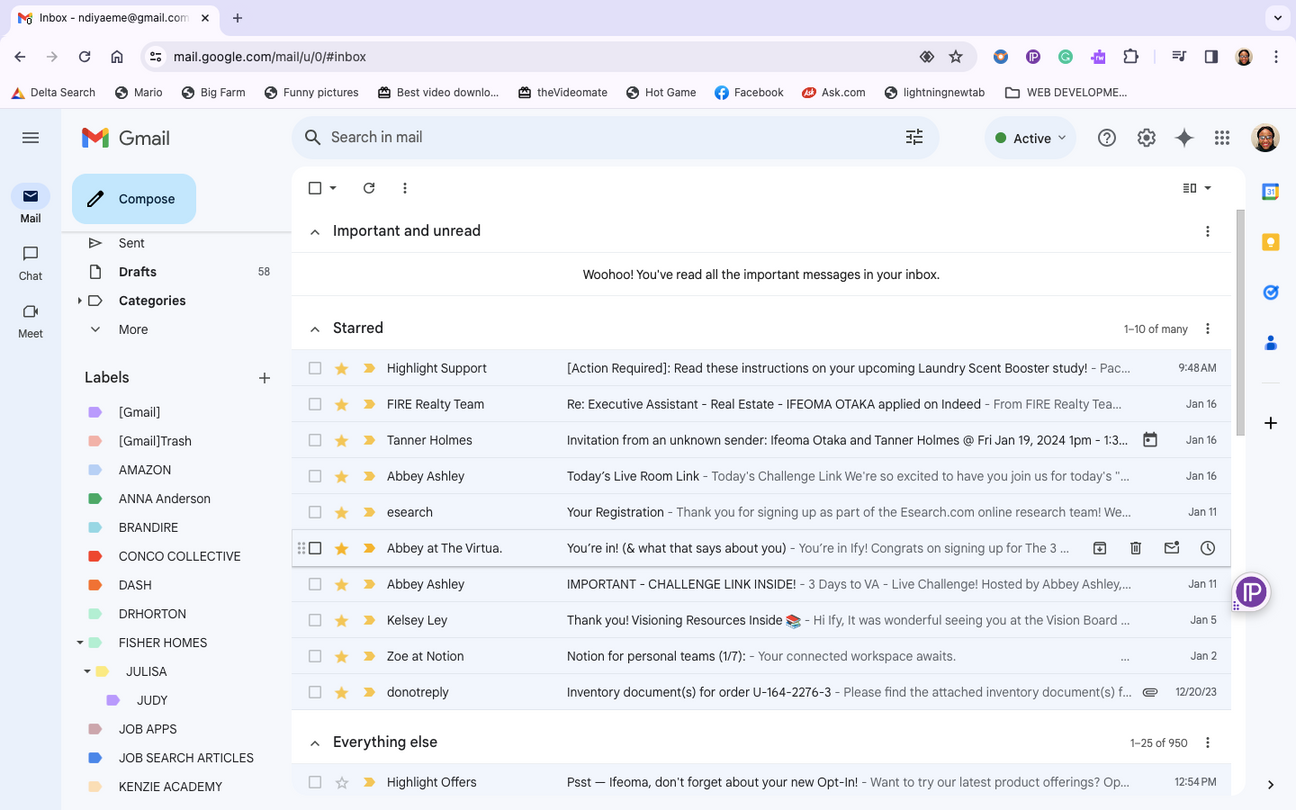The width and height of the screenshot is (1296, 810).
Task: Delete the Abbey at The Virtua email
Action: click(x=1135, y=548)
